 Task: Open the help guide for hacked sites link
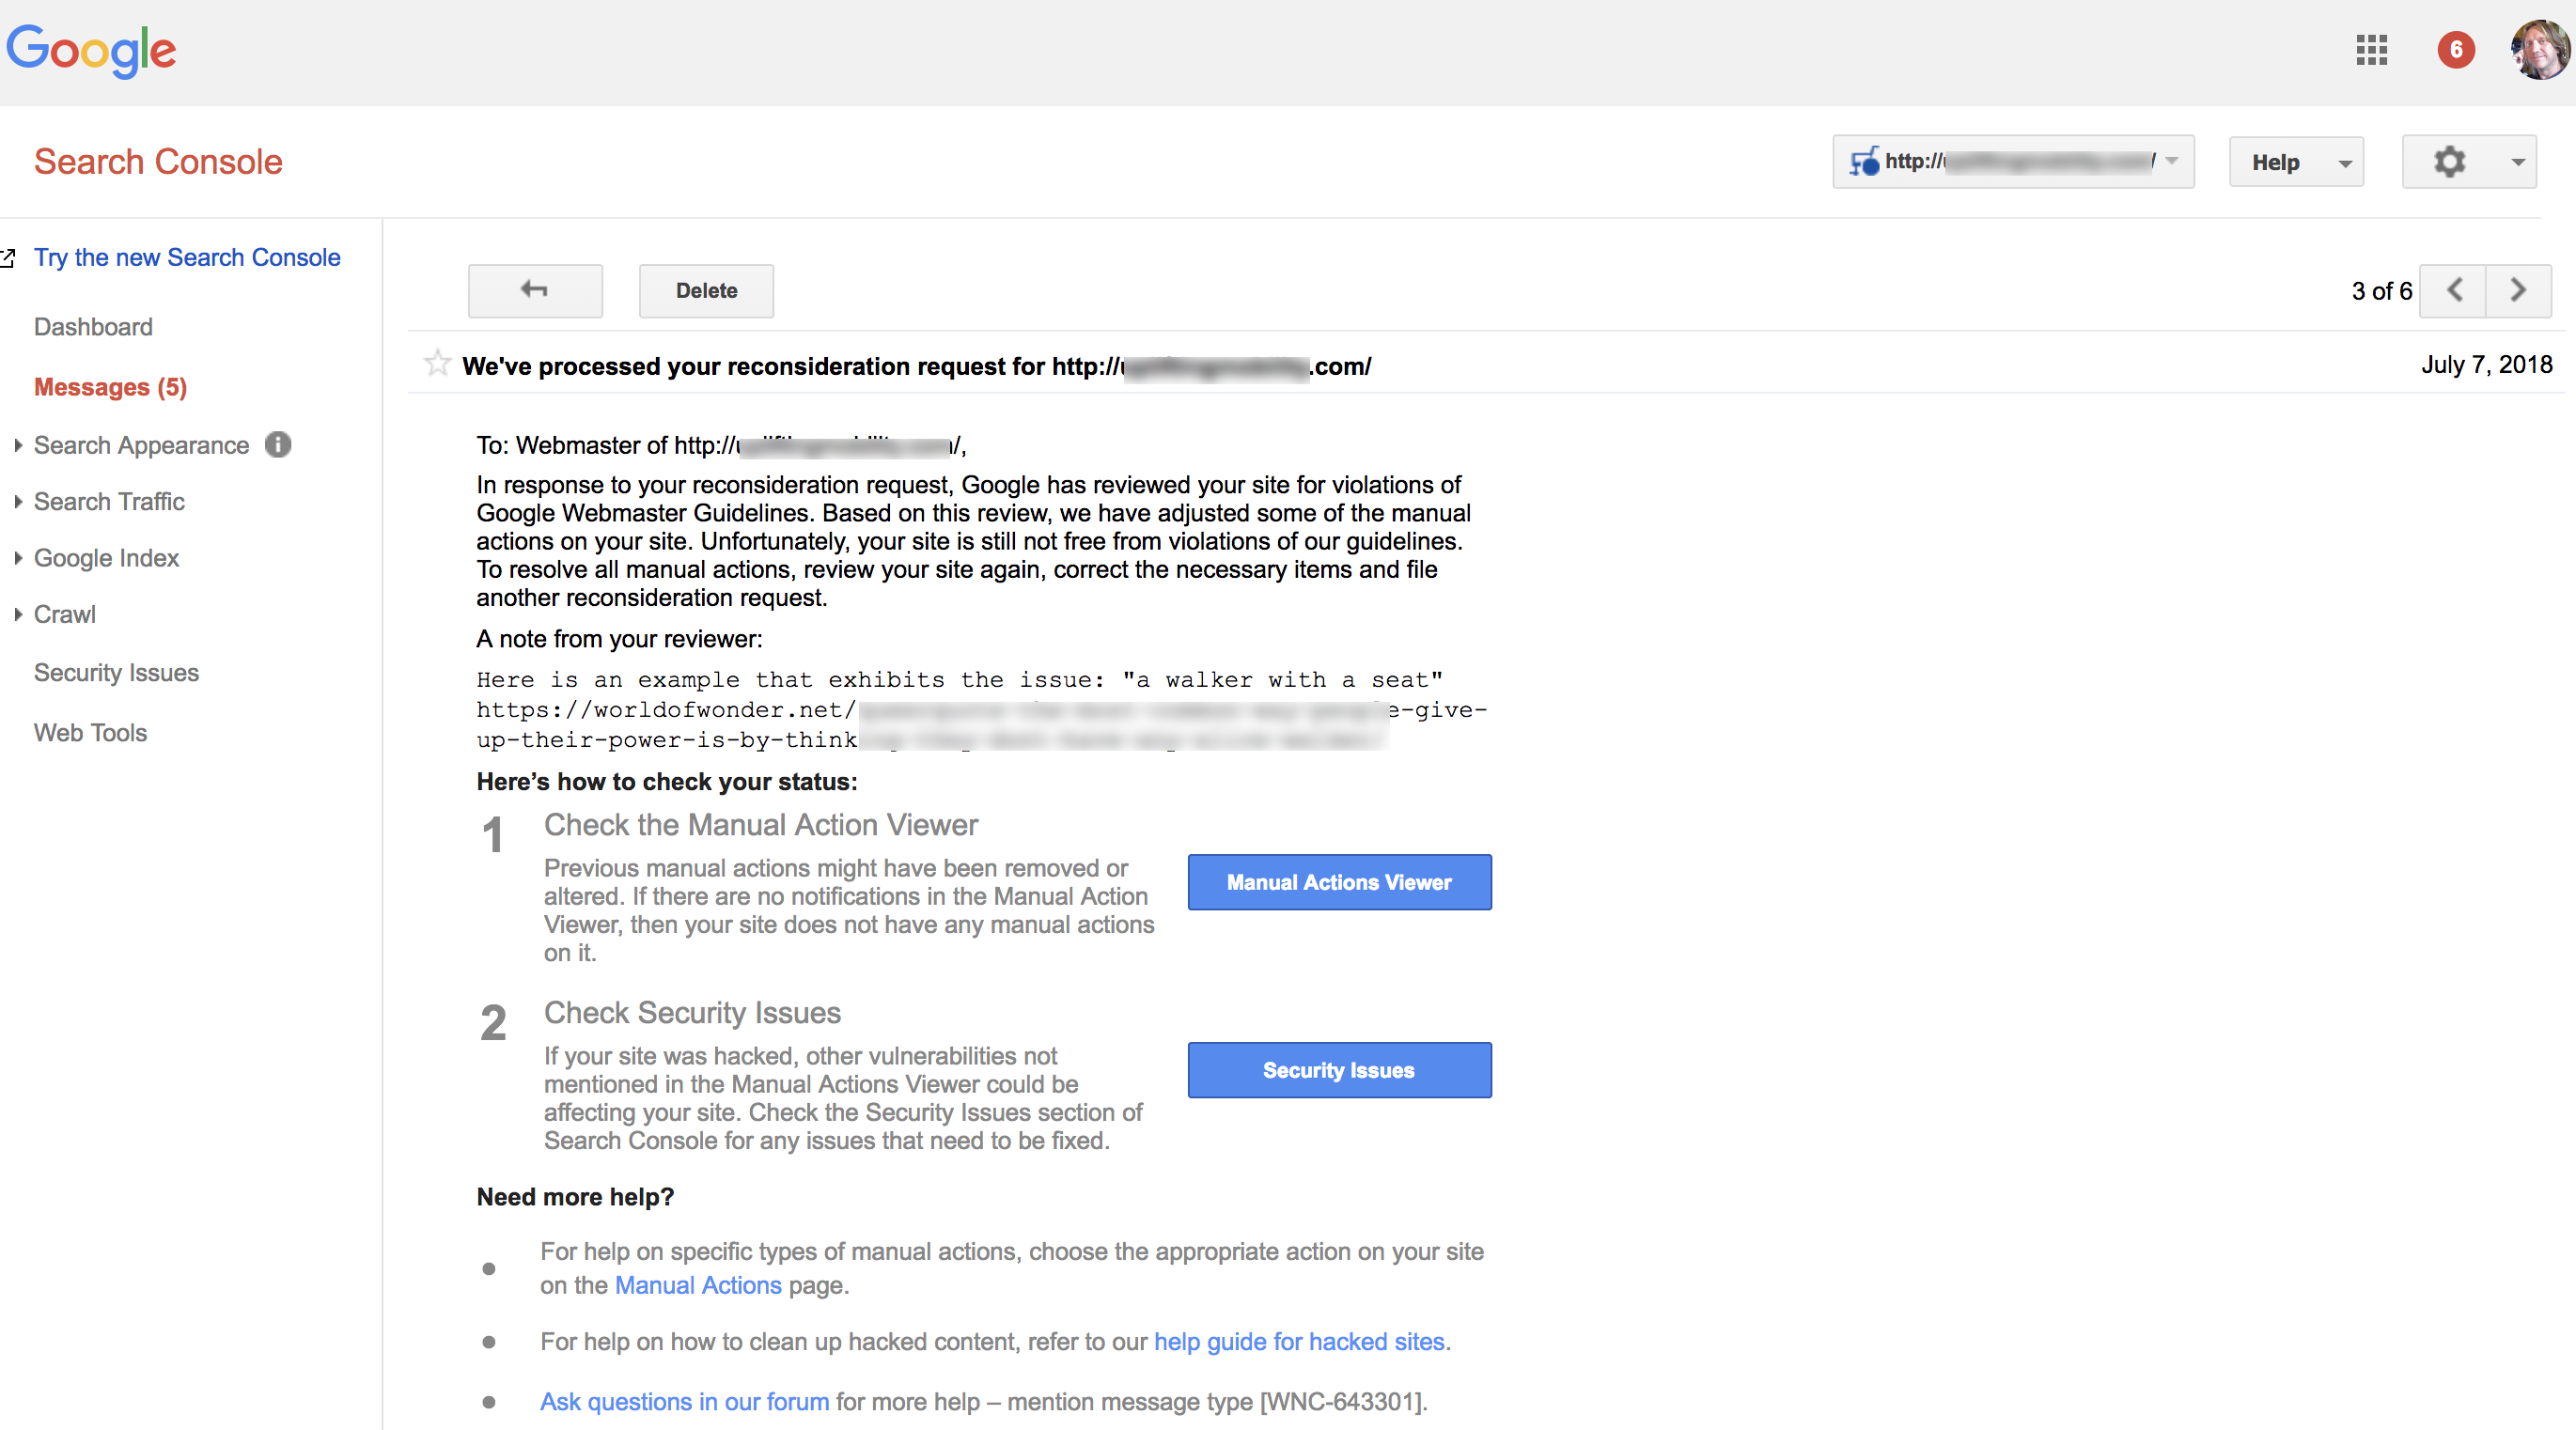[1298, 1342]
